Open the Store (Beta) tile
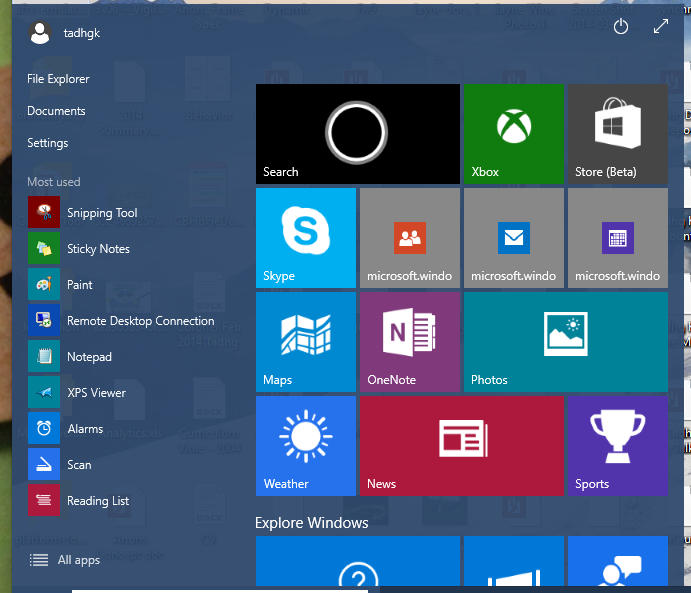 tap(617, 134)
